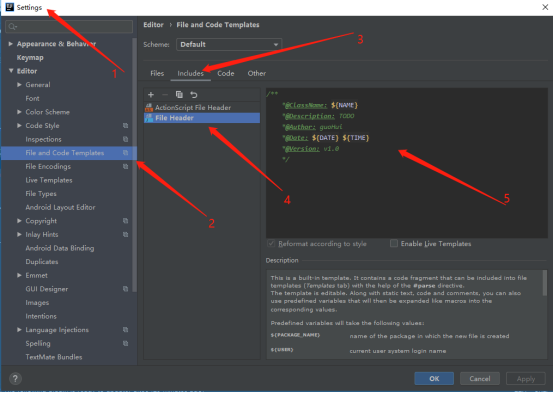
Task: Close the Settings dialog window
Action: pyautogui.click(x=545, y=7)
